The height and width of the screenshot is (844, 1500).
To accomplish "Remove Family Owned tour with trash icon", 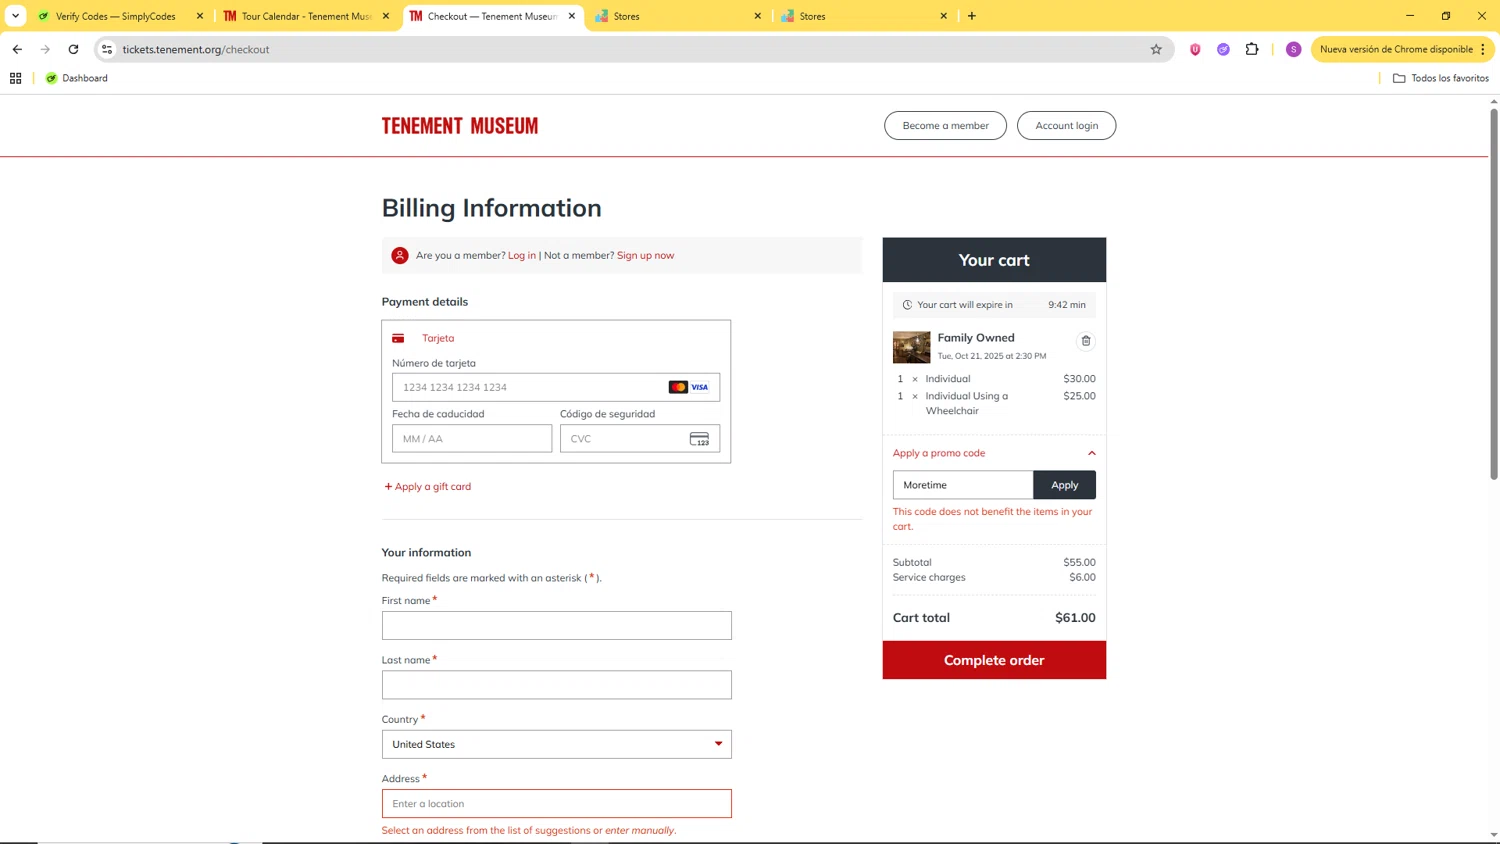I will tap(1086, 341).
